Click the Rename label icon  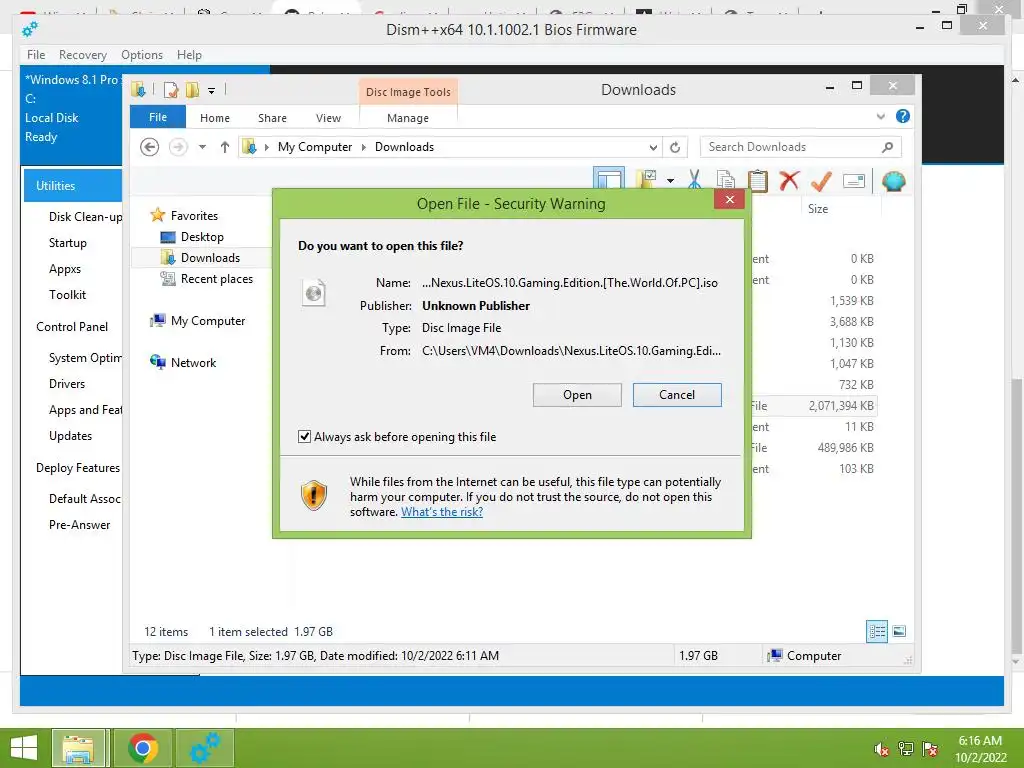854,181
